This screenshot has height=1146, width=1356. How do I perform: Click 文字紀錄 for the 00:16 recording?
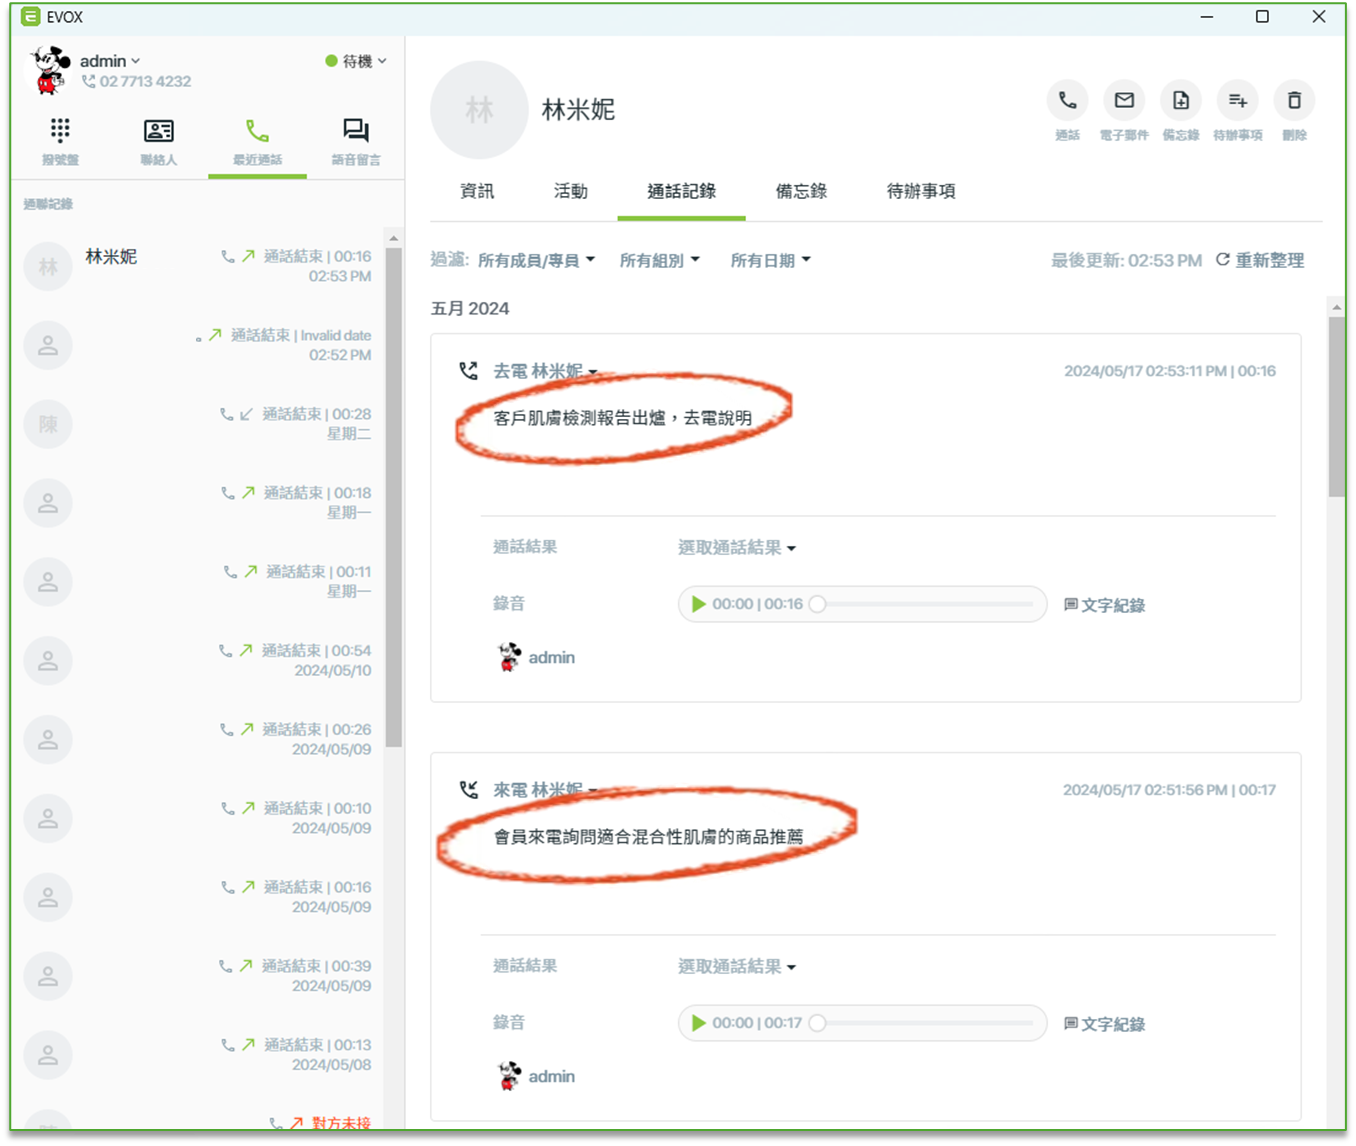coord(1104,605)
